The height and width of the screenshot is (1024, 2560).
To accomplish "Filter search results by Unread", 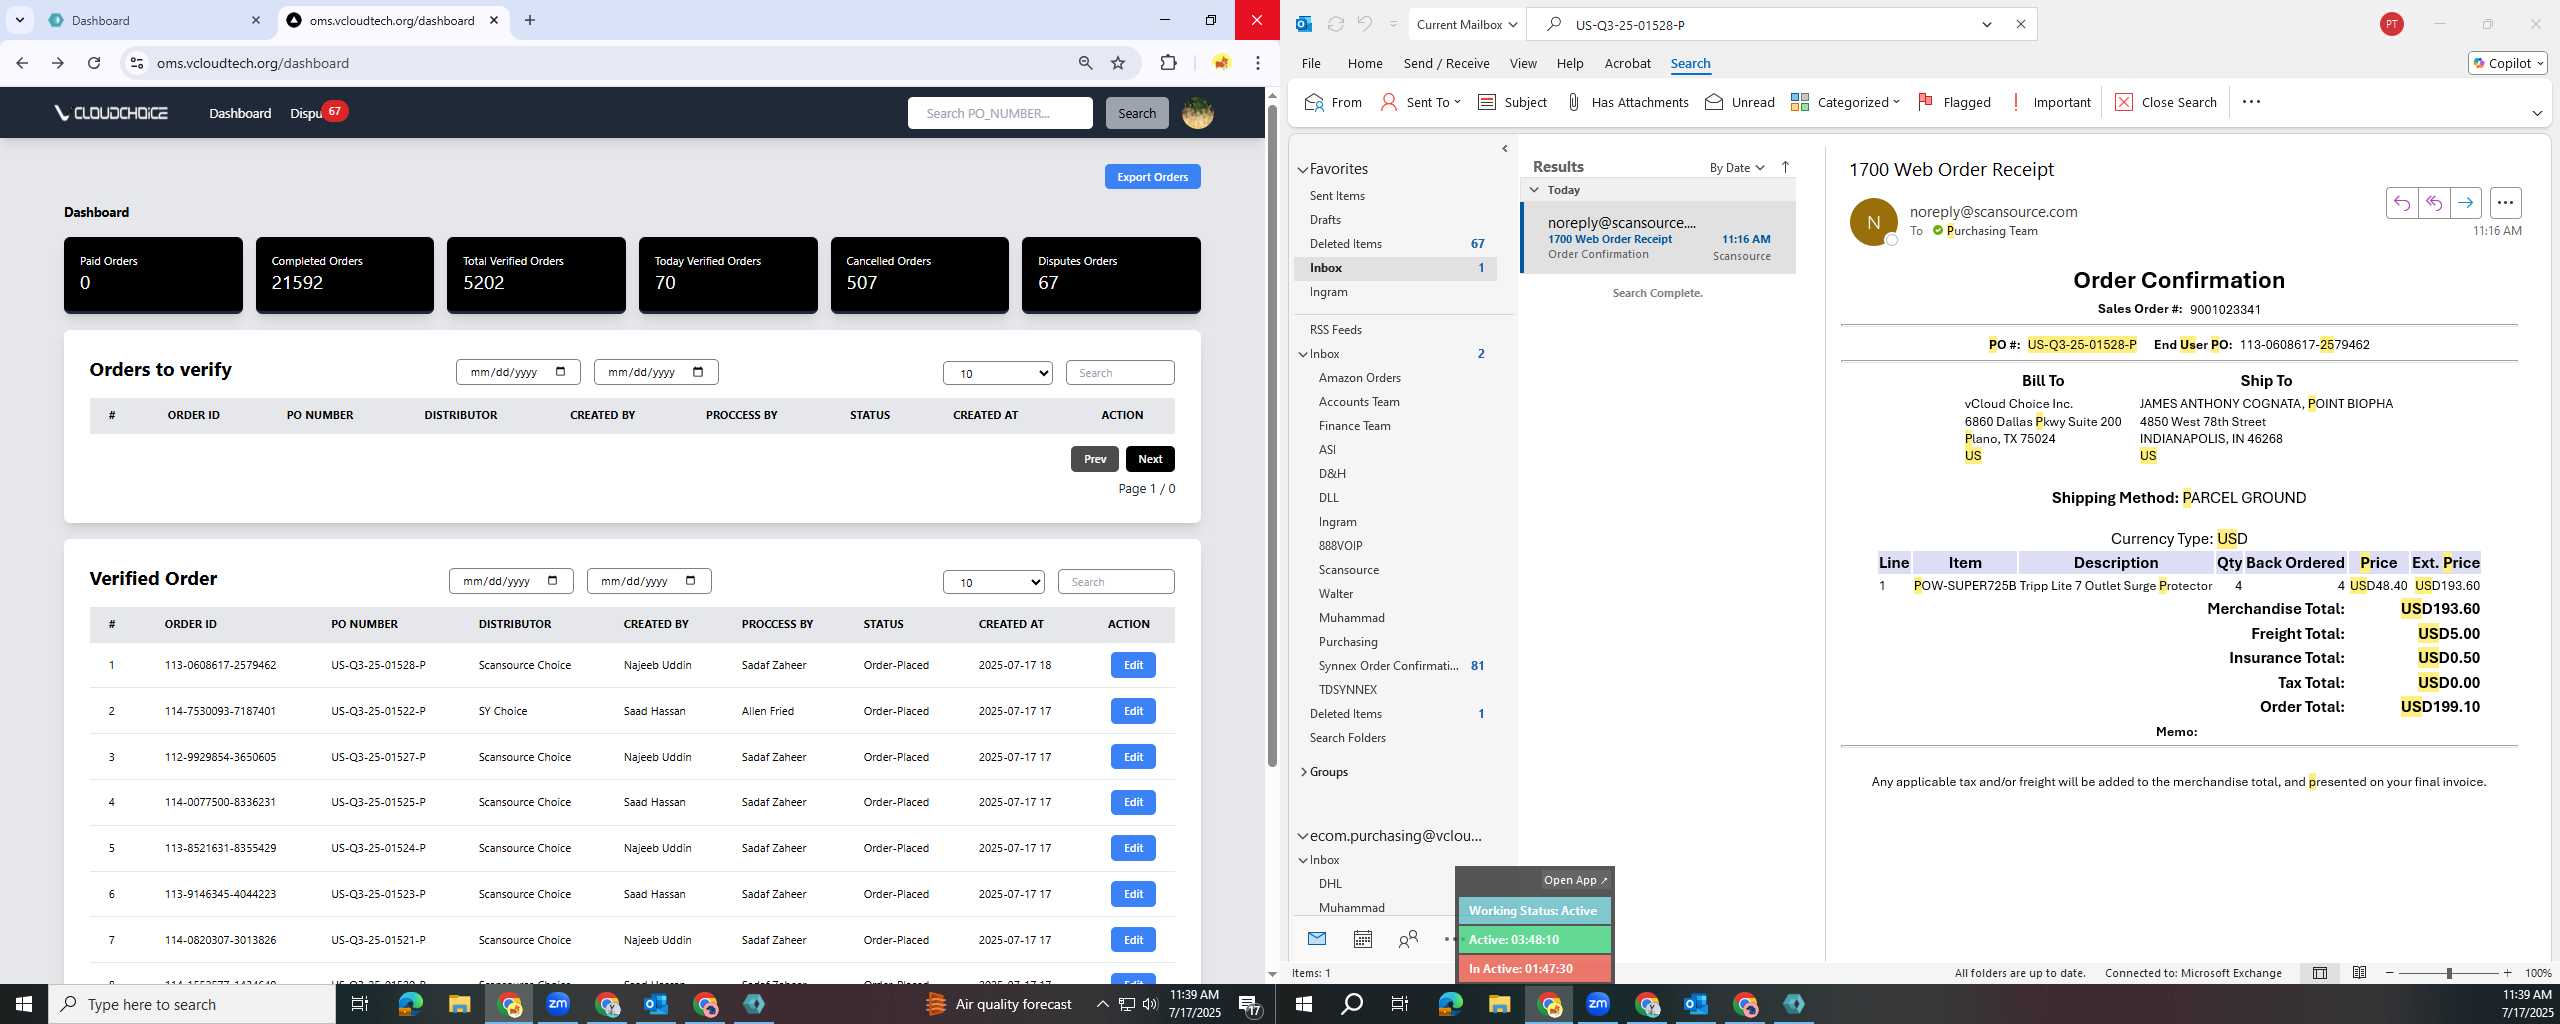I will (x=1740, y=102).
